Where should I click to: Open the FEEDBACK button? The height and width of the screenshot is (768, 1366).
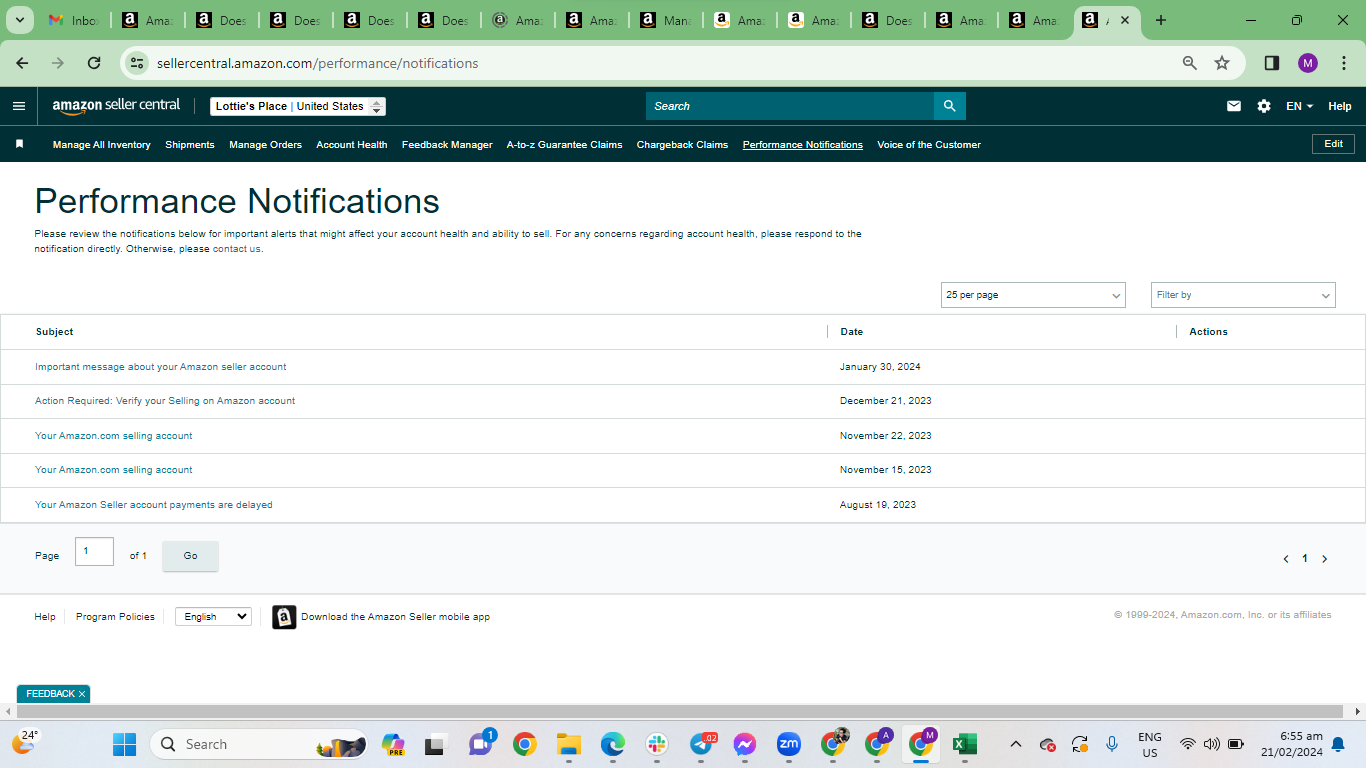pyautogui.click(x=50, y=694)
